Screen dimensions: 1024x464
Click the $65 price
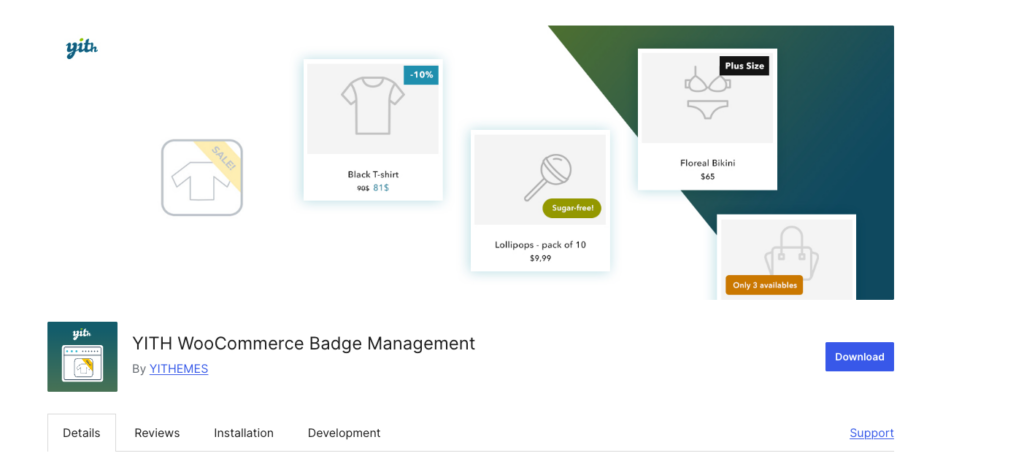707,176
